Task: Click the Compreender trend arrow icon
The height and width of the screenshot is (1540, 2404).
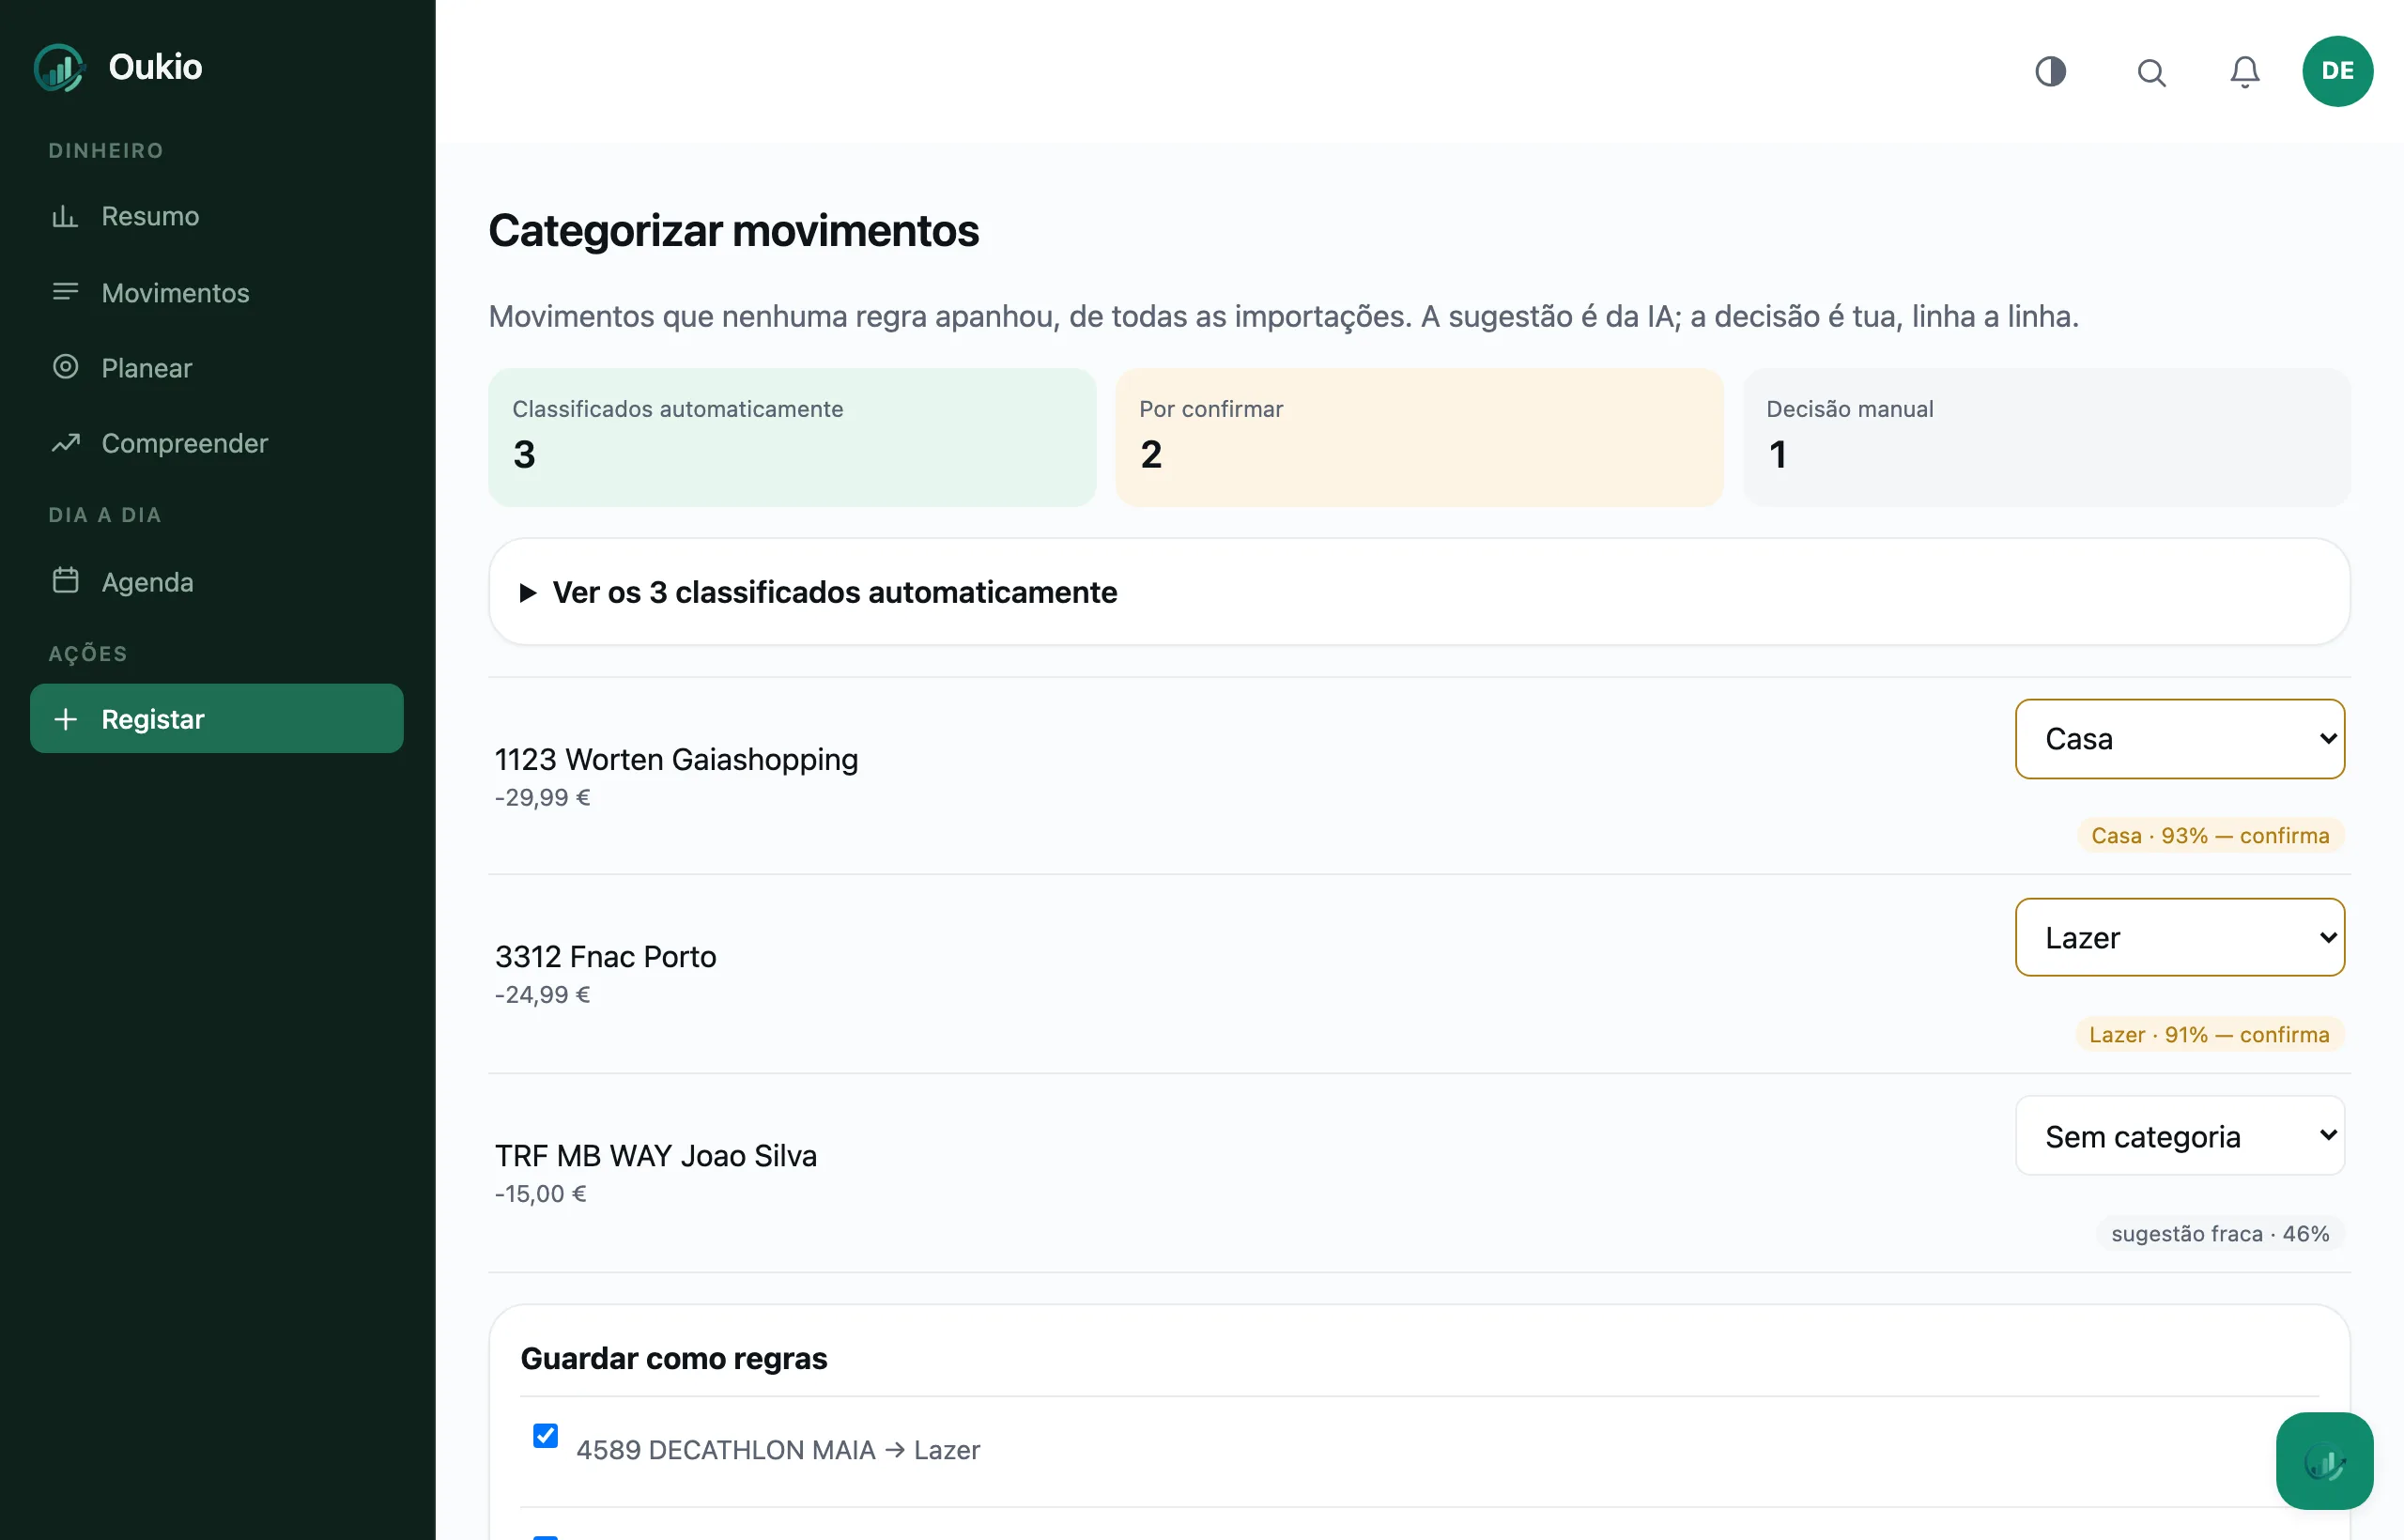Action: click(x=65, y=442)
